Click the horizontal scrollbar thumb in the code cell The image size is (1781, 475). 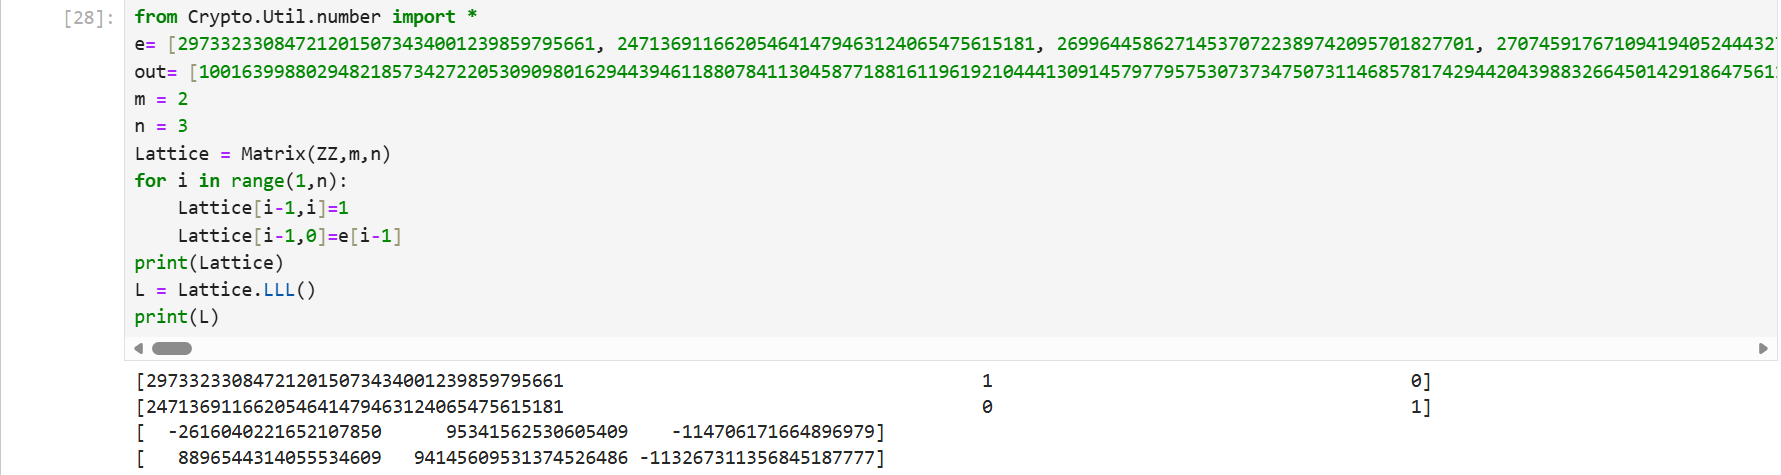pyautogui.click(x=172, y=348)
